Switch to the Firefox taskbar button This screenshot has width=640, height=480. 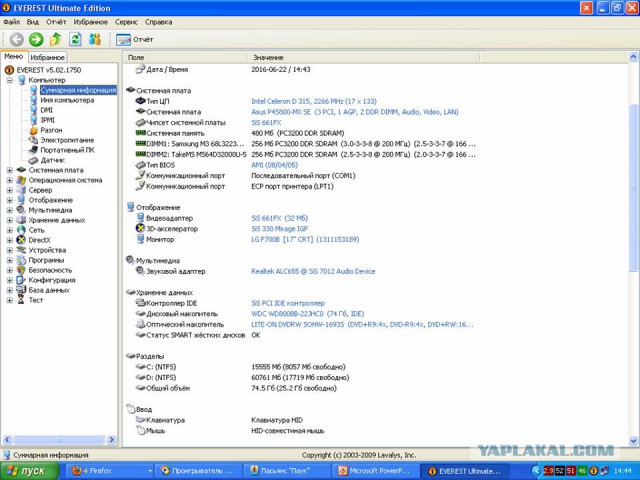click(x=110, y=471)
